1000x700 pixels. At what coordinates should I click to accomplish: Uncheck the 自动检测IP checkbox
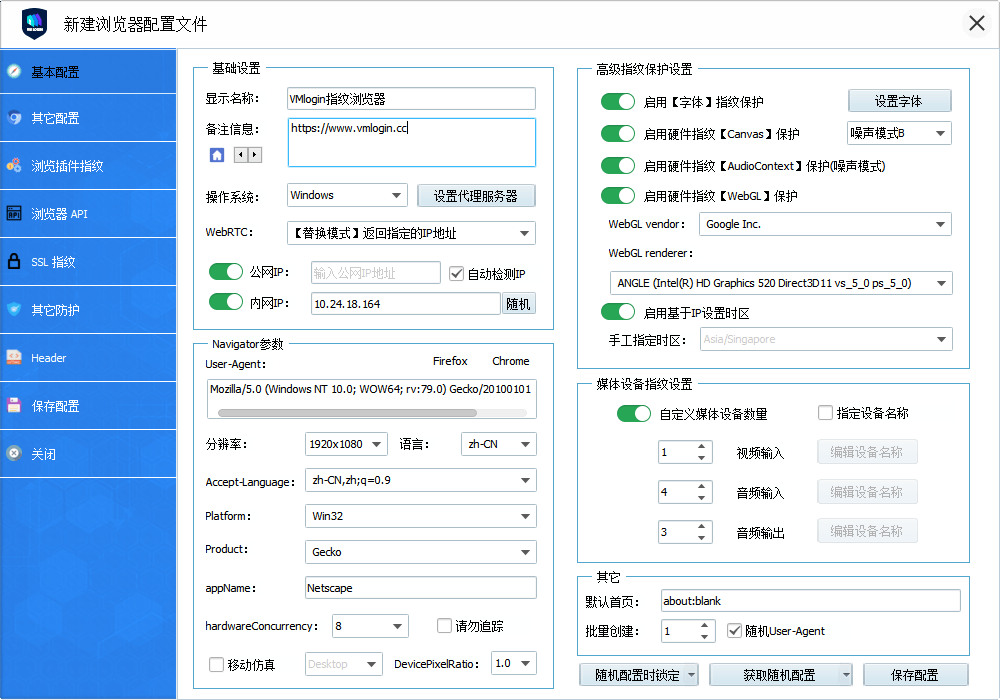coord(456,271)
